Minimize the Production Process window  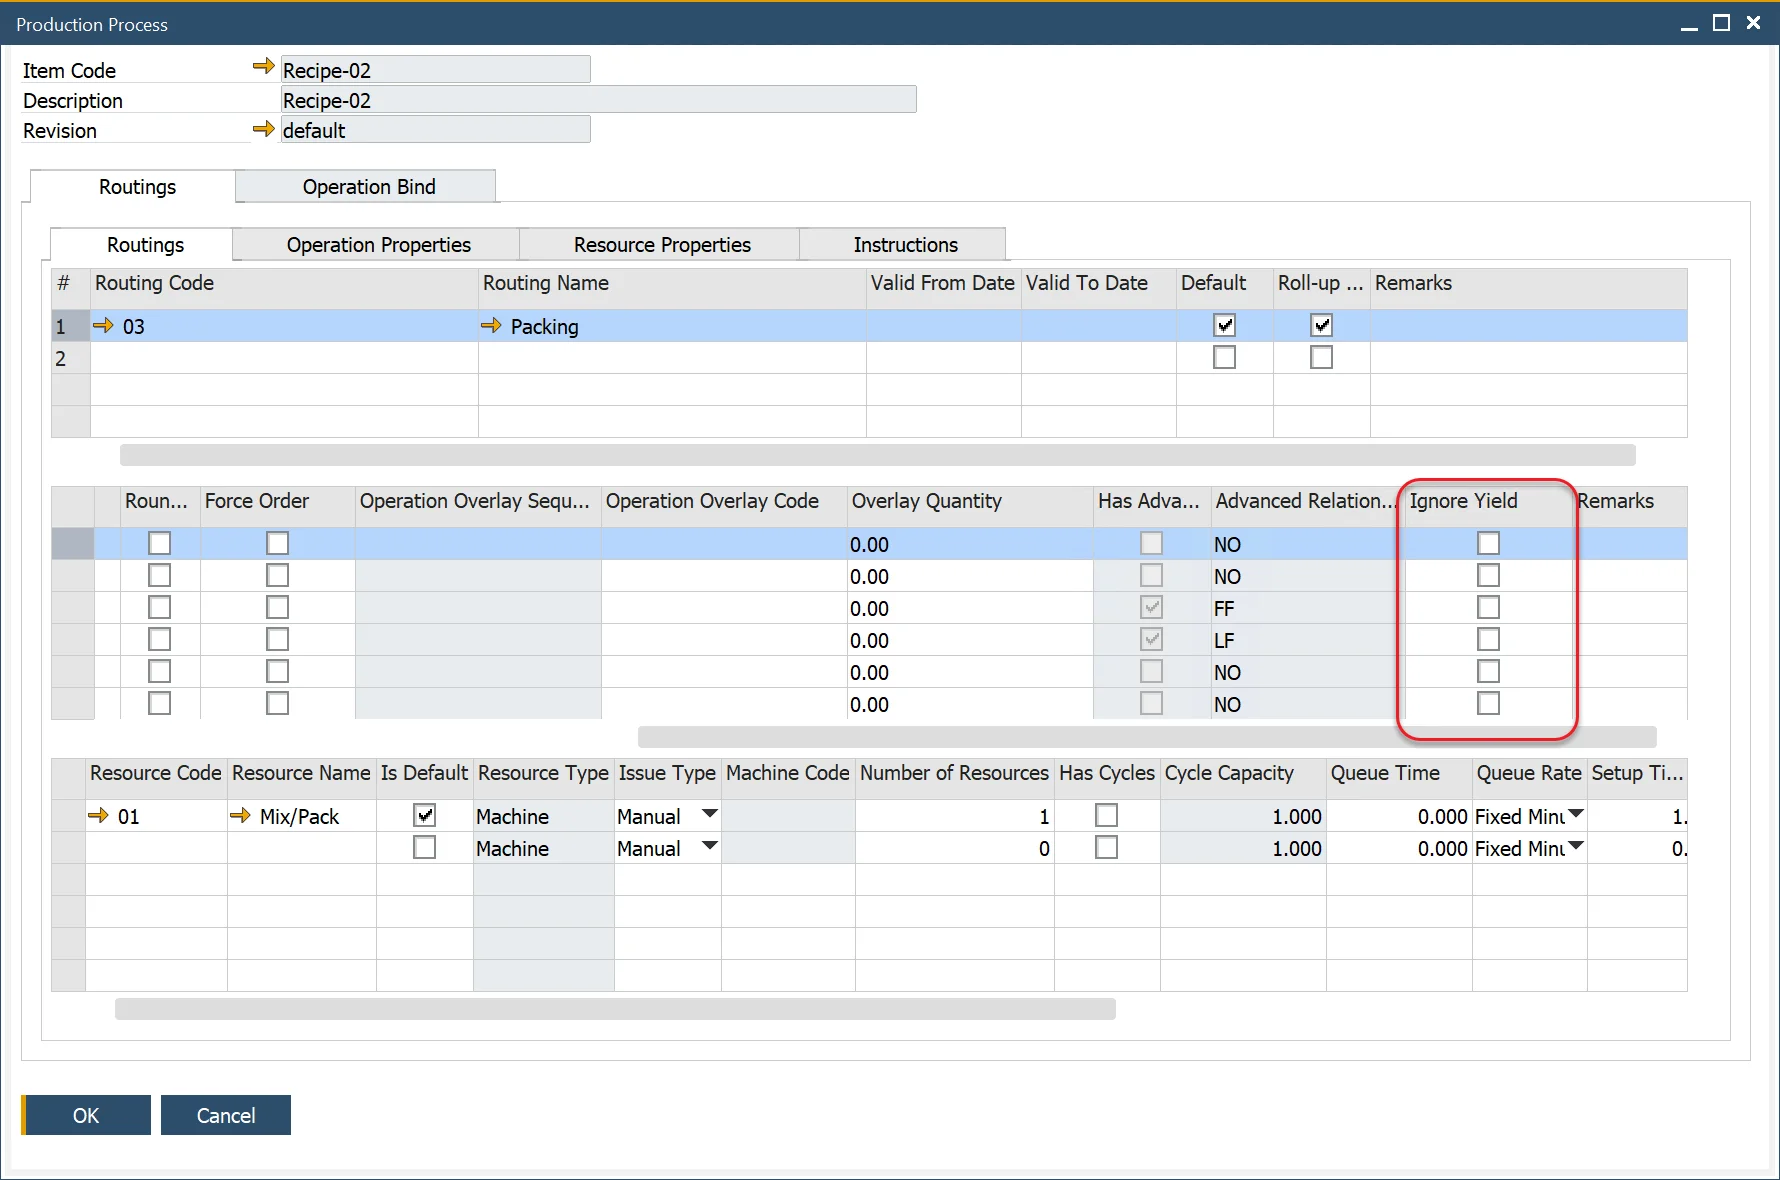click(x=1689, y=25)
